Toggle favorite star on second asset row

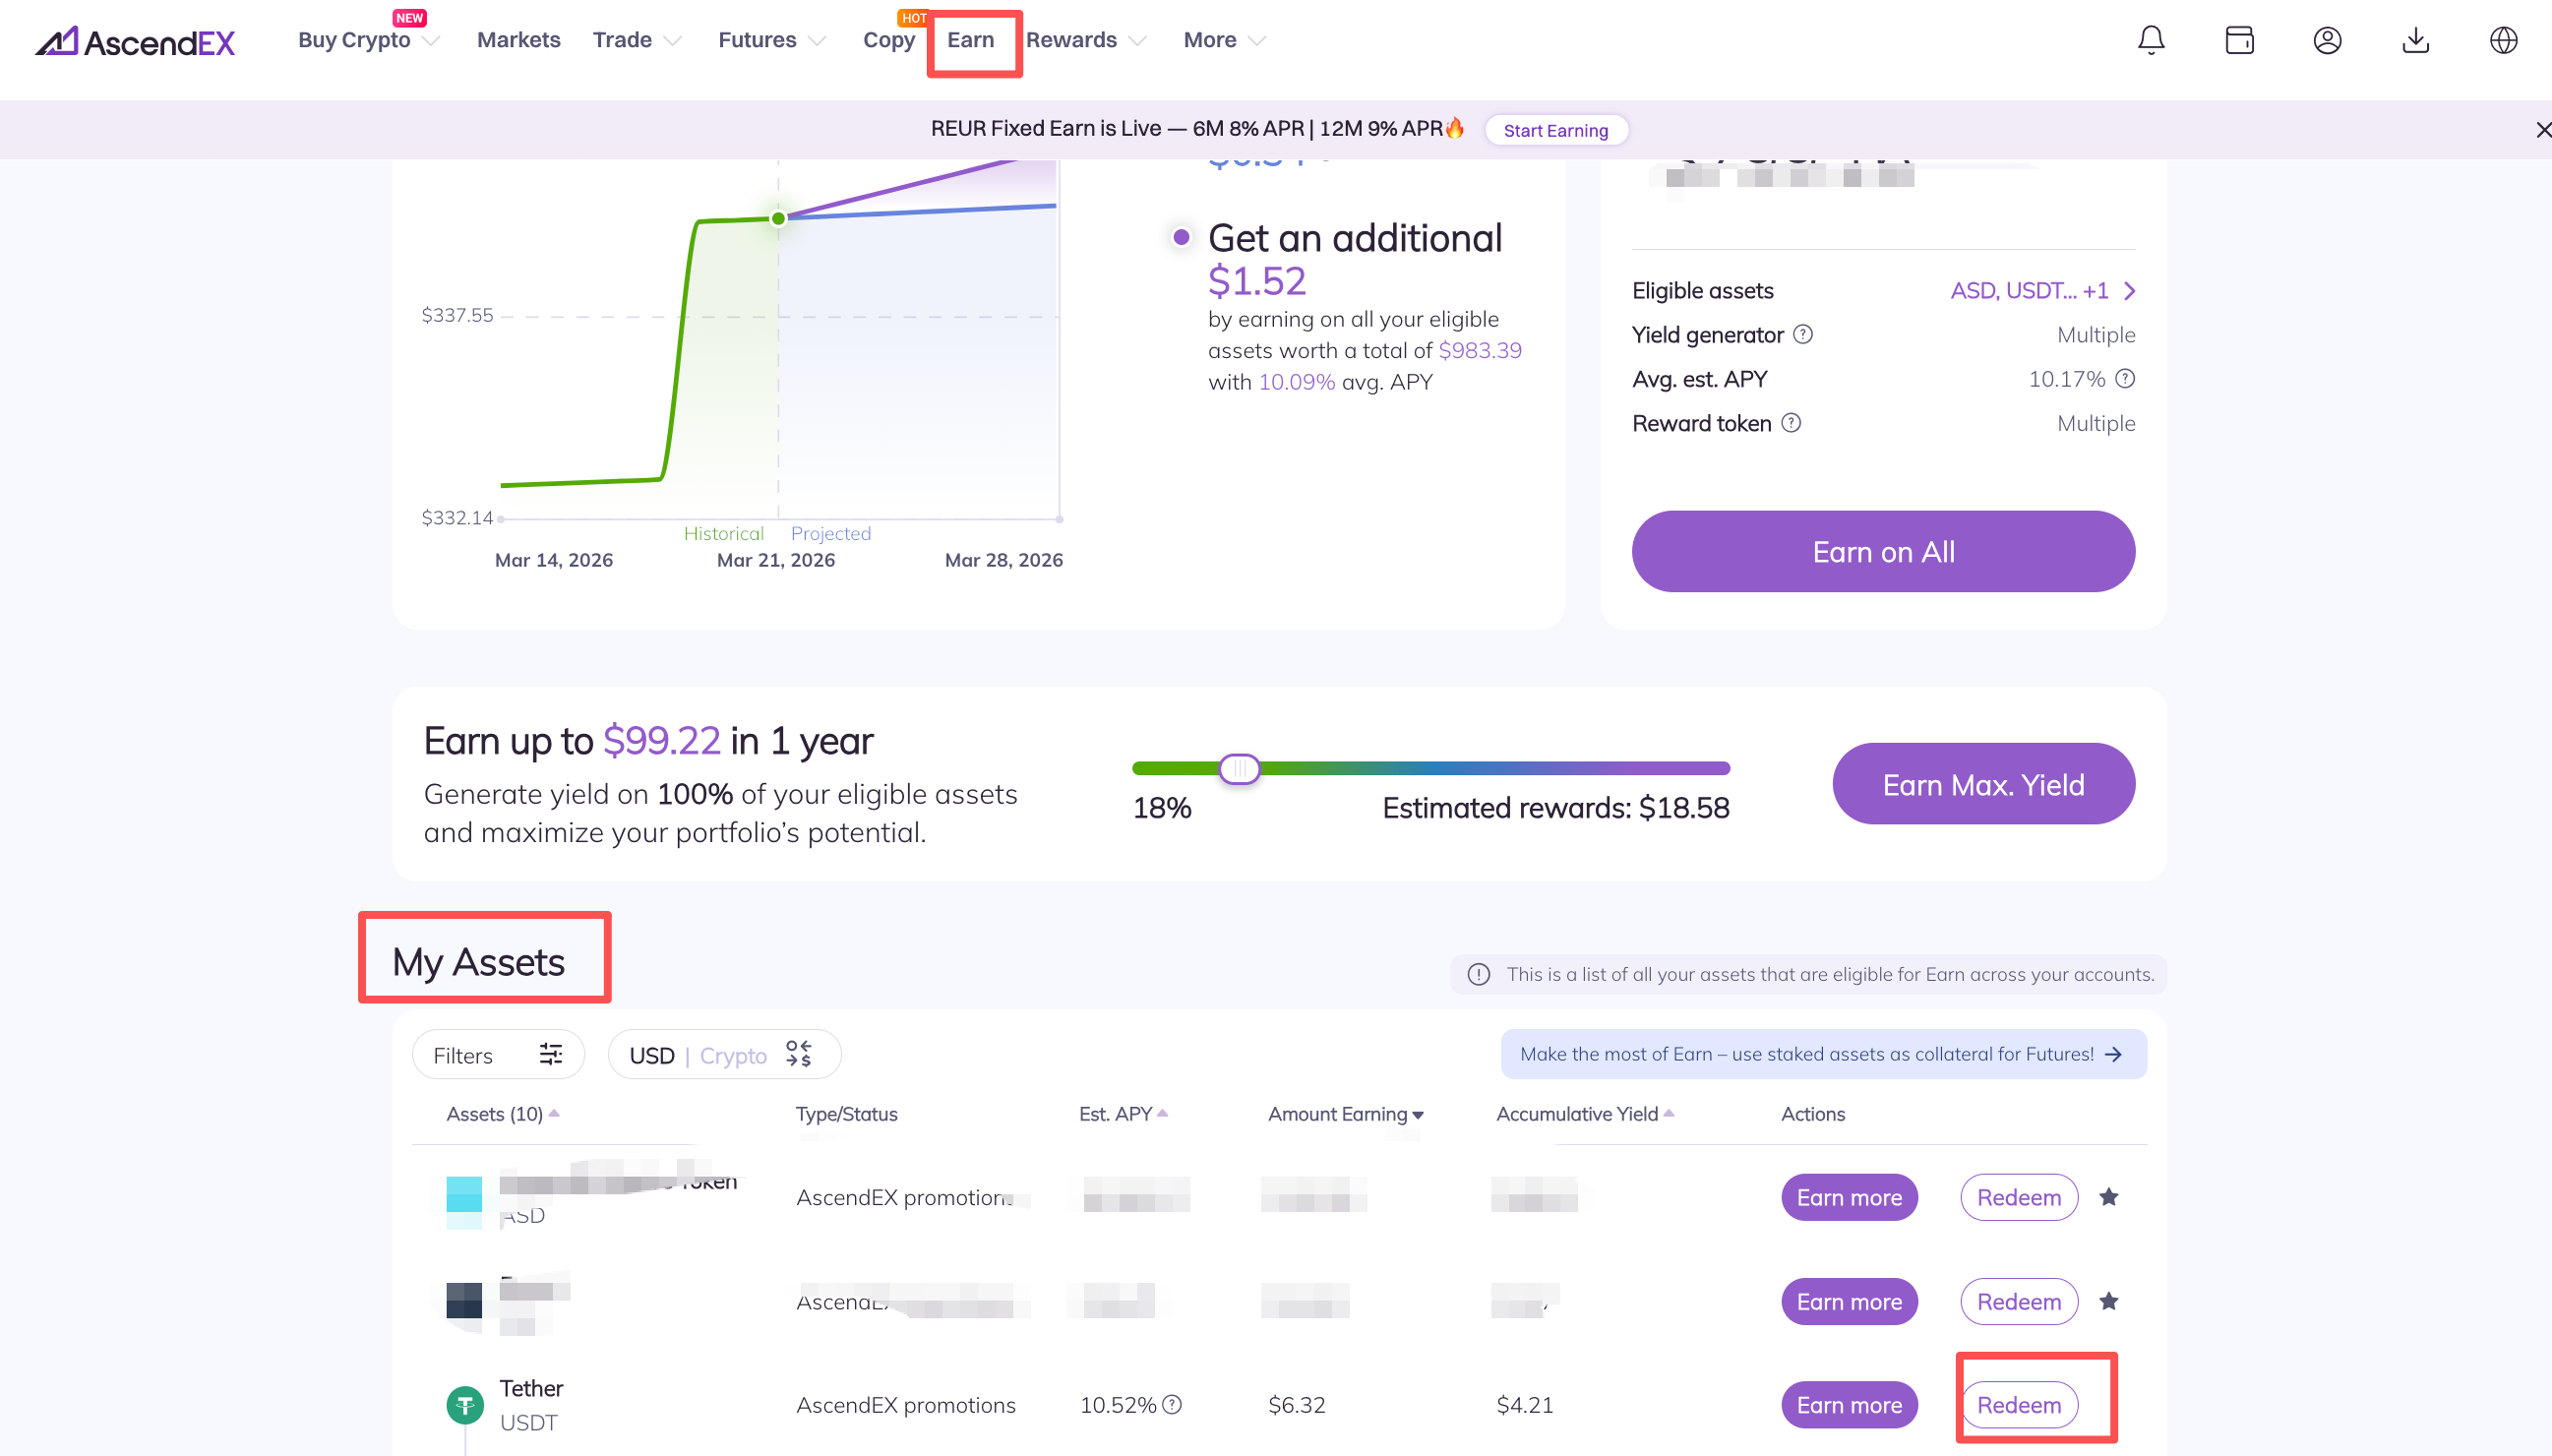click(x=2108, y=1301)
